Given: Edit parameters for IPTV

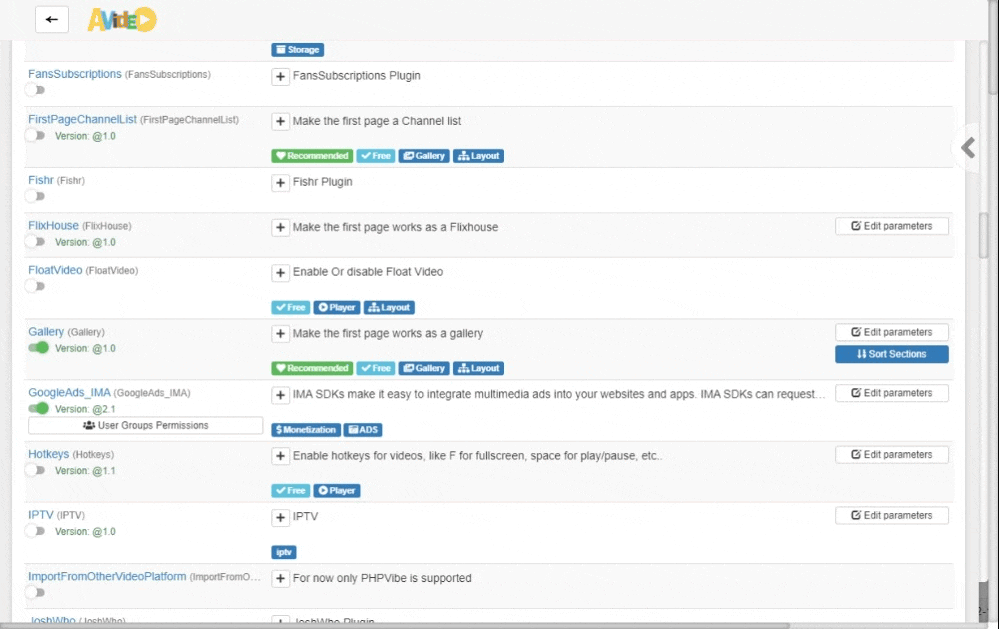Looking at the screenshot, I should pos(892,516).
